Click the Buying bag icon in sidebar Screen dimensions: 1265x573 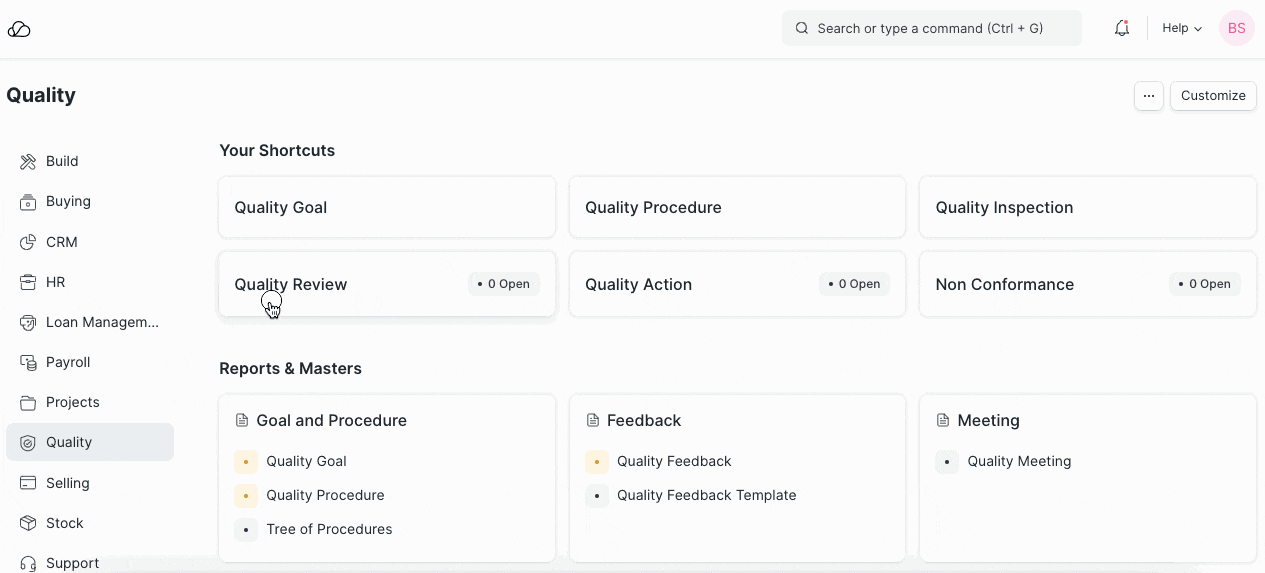28,202
